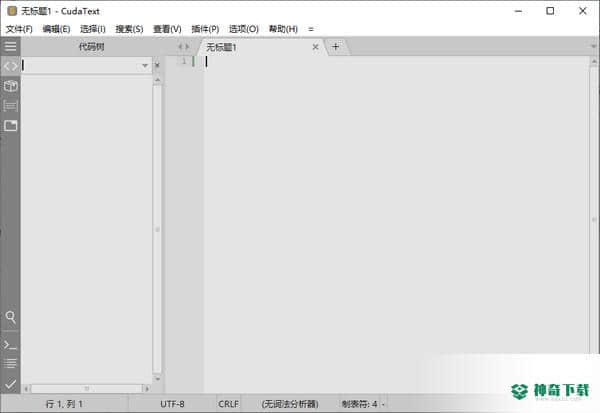The image size is (600, 413).
Task: Change 制表符: 4 tab size setting
Action: tap(360, 404)
